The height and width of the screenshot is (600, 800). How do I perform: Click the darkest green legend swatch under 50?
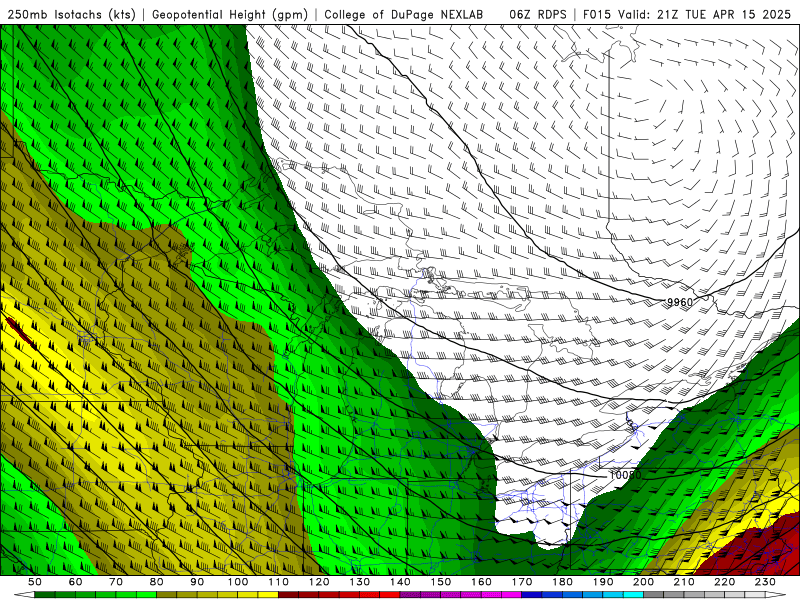[45, 594]
